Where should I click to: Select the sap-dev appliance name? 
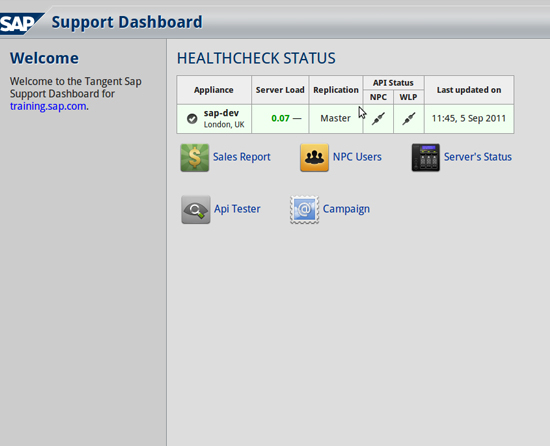(x=221, y=113)
